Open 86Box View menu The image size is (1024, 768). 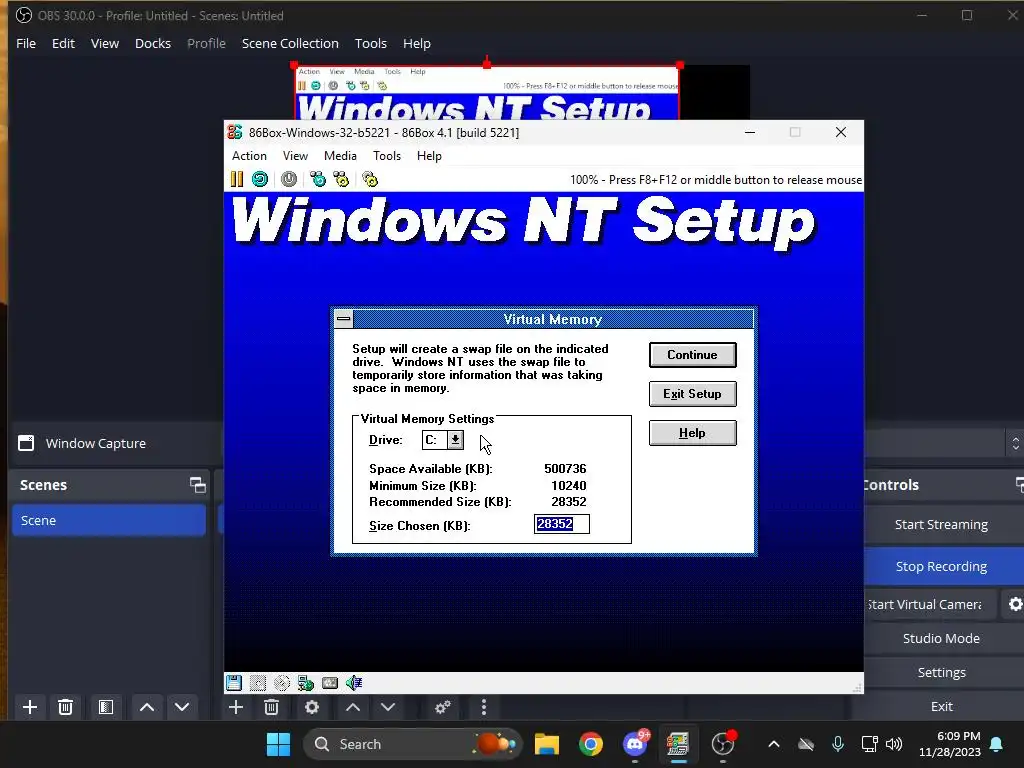tap(295, 155)
